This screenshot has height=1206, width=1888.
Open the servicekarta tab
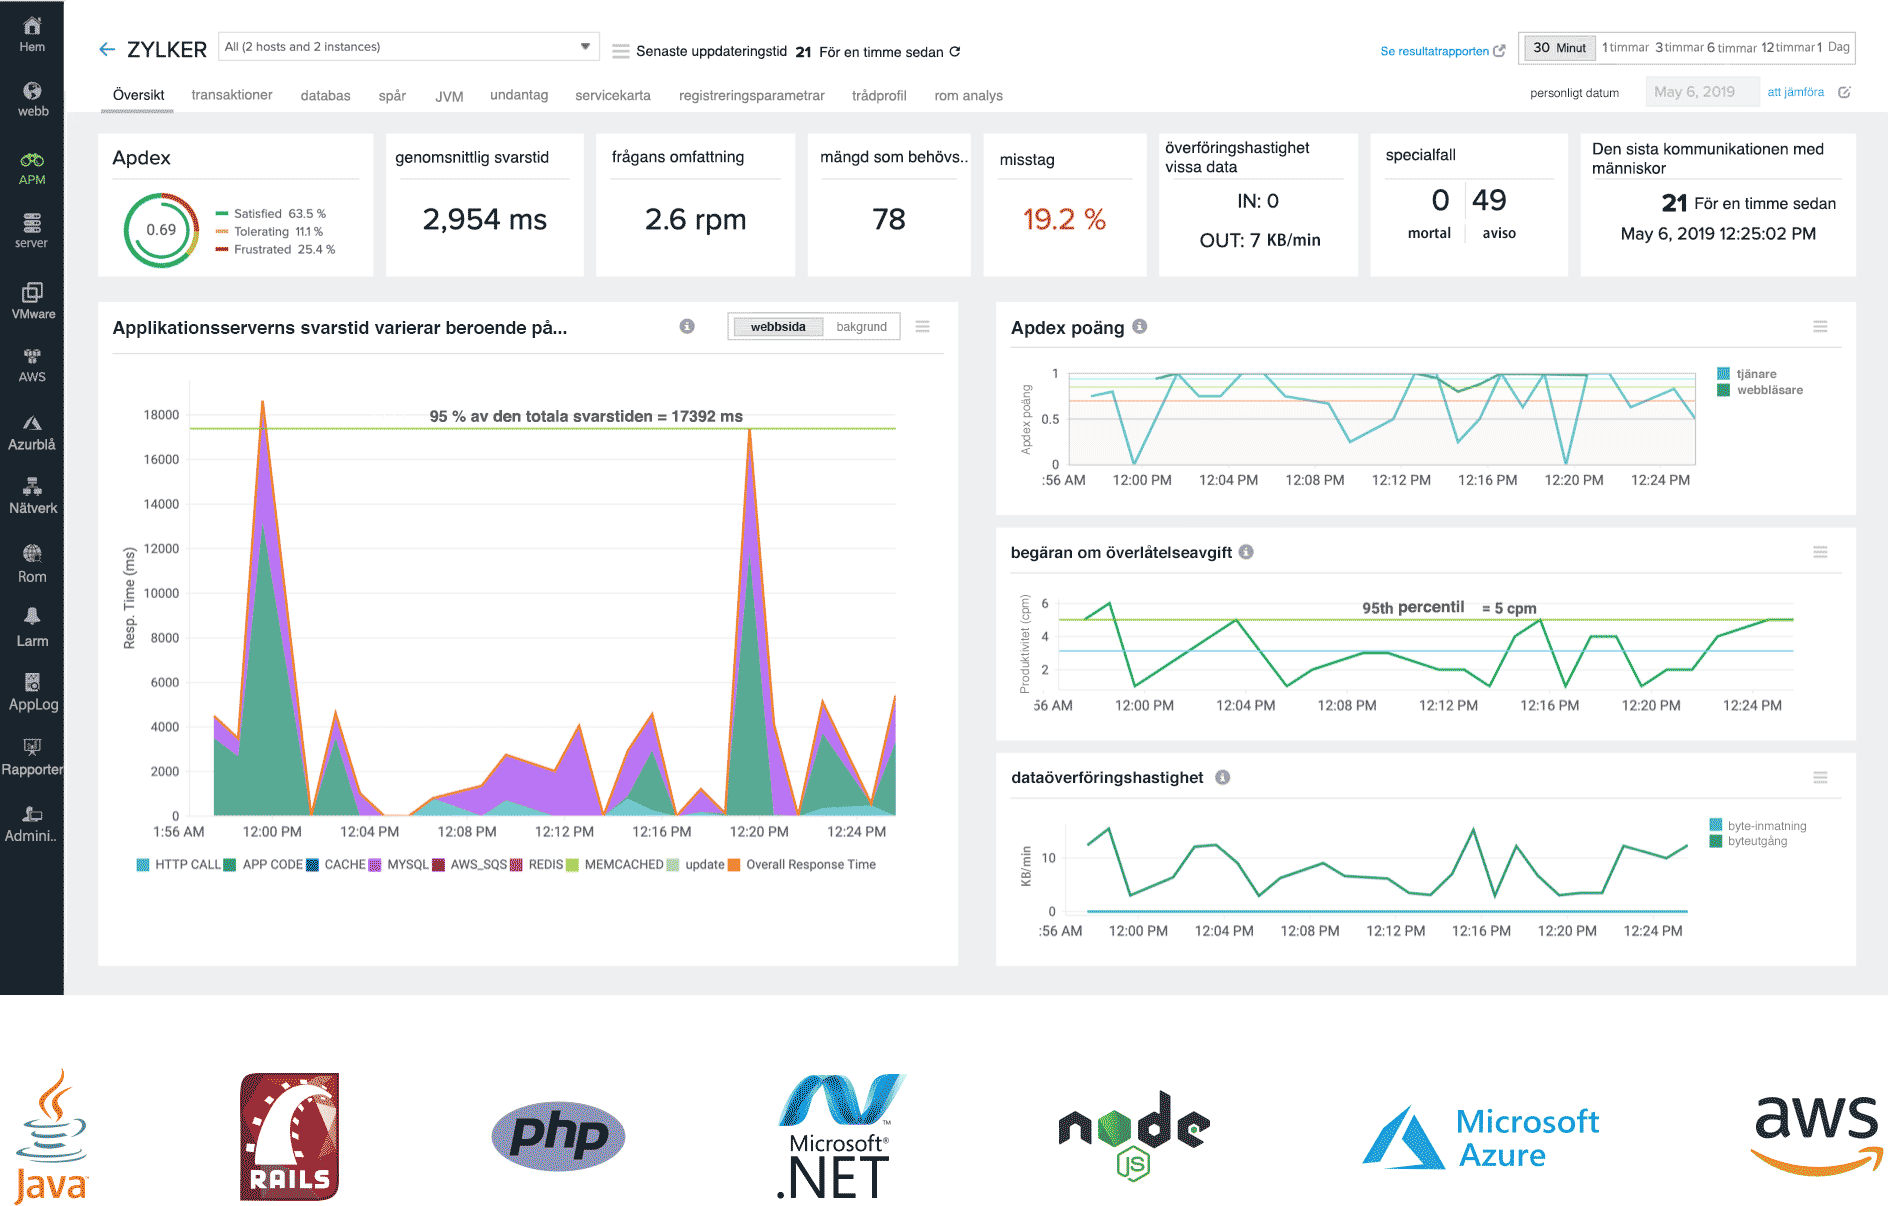[612, 95]
